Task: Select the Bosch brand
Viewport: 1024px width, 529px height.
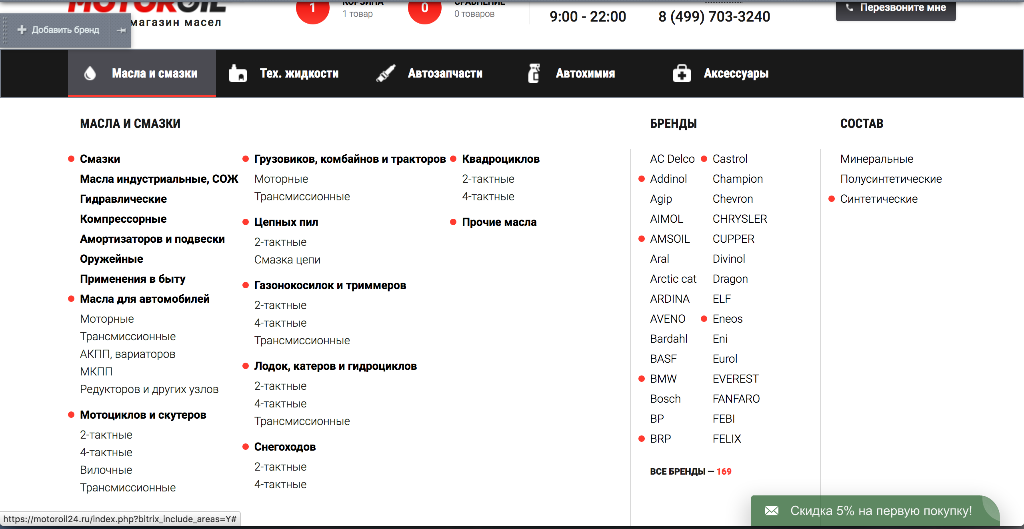Action: click(x=665, y=399)
